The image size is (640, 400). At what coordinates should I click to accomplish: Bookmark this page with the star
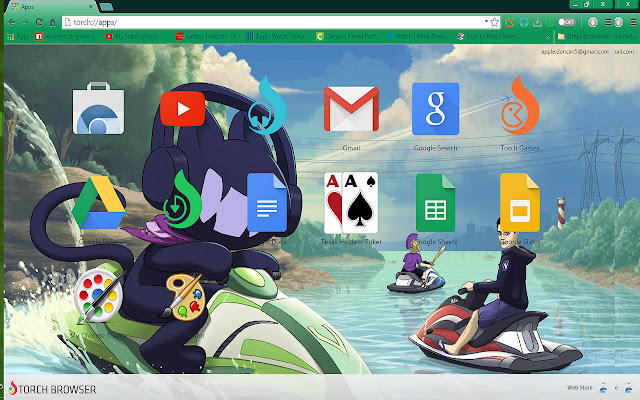point(495,22)
